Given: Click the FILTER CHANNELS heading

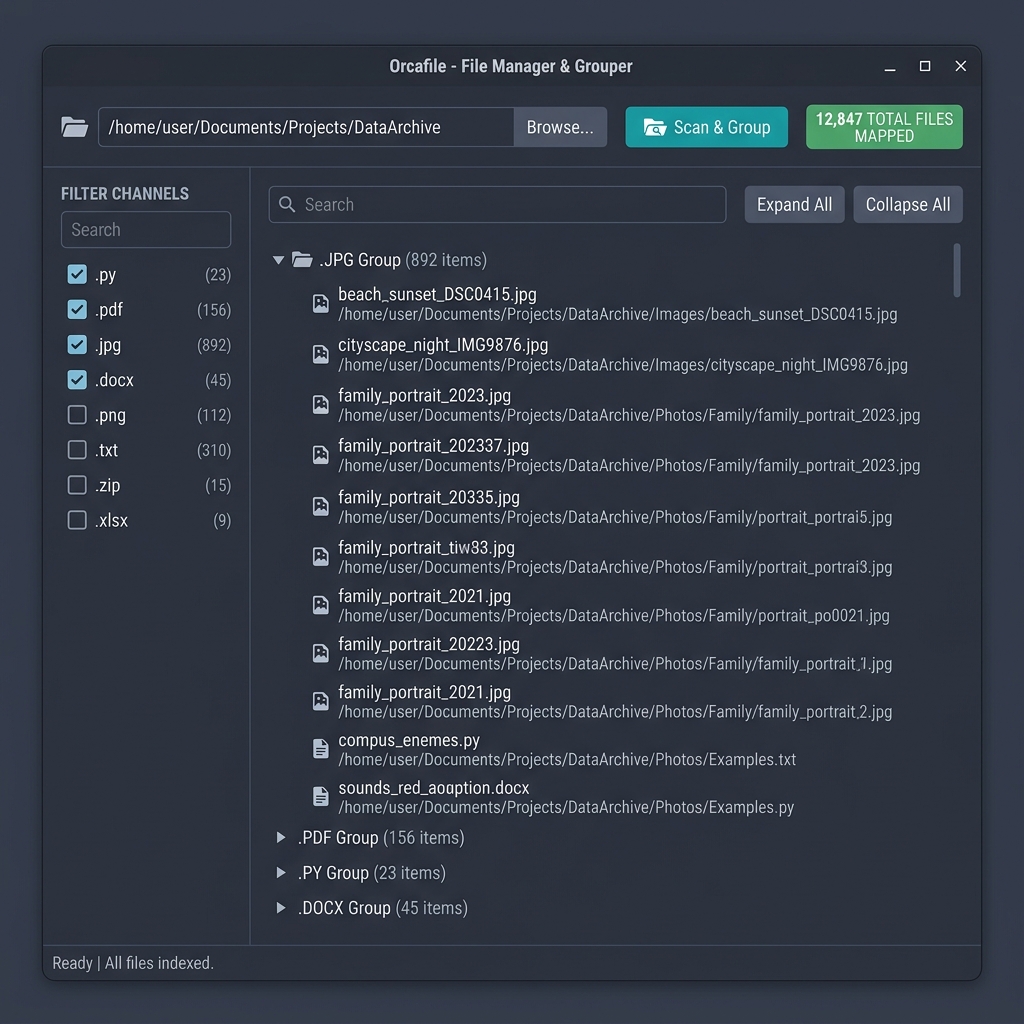Looking at the screenshot, I should point(125,193).
